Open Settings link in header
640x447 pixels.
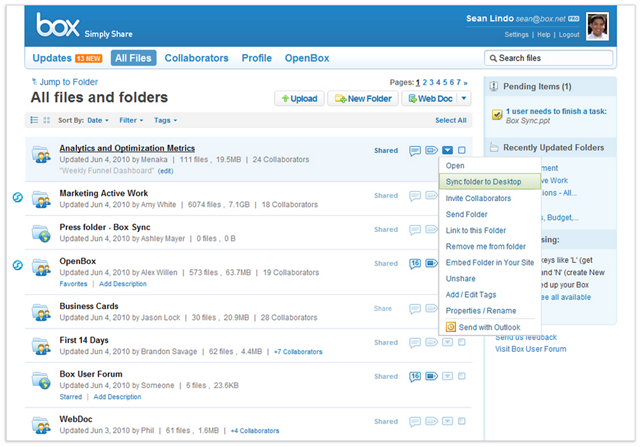pos(516,35)
